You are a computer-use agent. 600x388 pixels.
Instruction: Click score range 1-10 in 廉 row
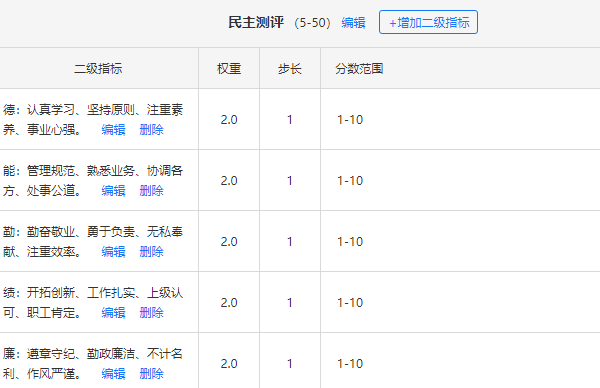point(350,364)
